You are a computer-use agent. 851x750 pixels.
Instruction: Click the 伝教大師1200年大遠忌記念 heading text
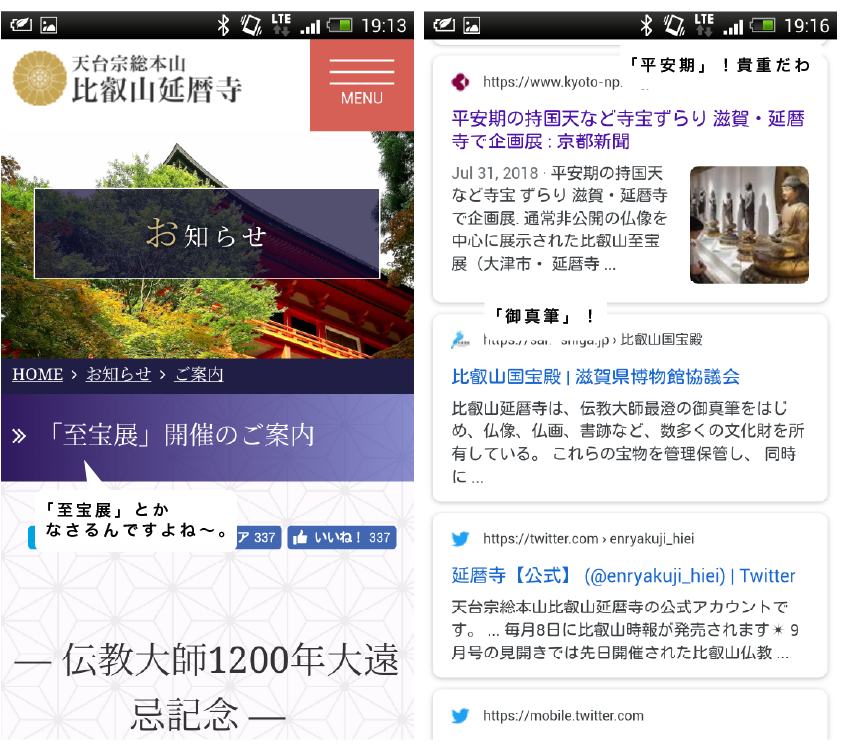(207, 687)
